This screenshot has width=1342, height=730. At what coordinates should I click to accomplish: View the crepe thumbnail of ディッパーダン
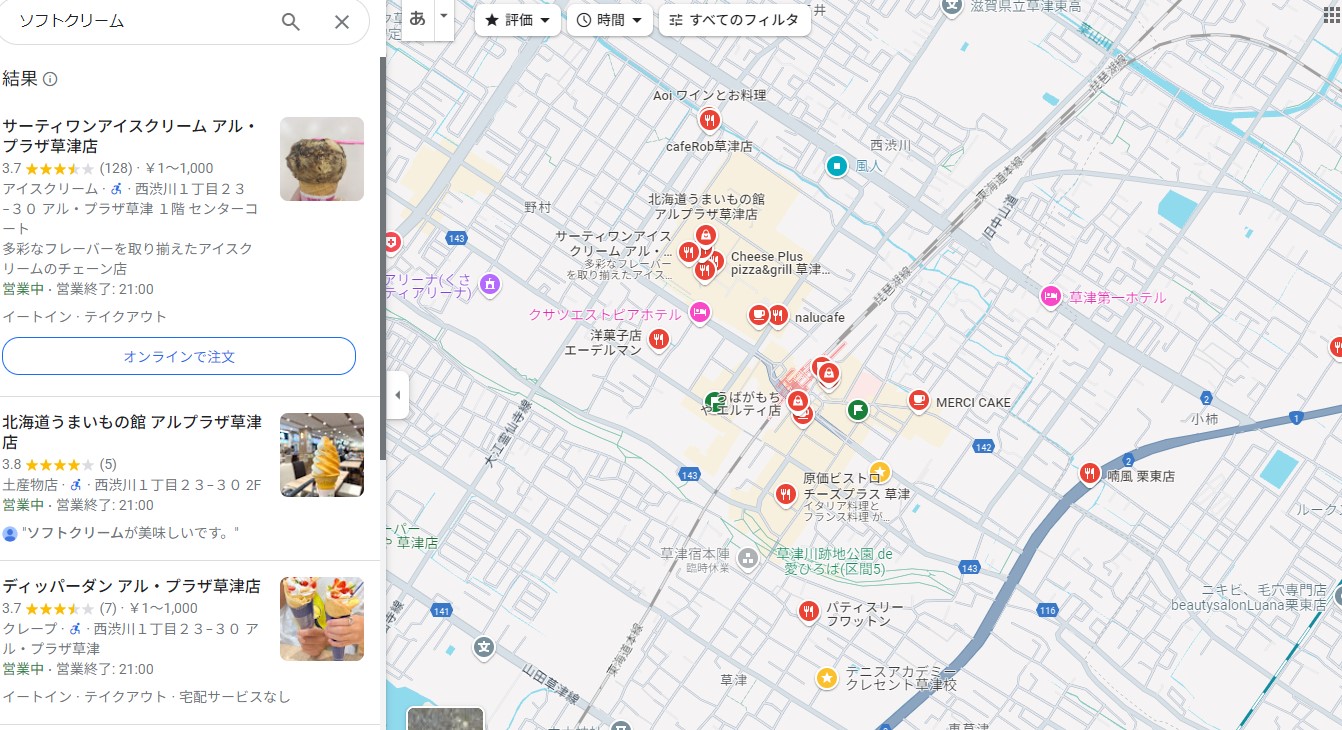click(x=322, y=619)
